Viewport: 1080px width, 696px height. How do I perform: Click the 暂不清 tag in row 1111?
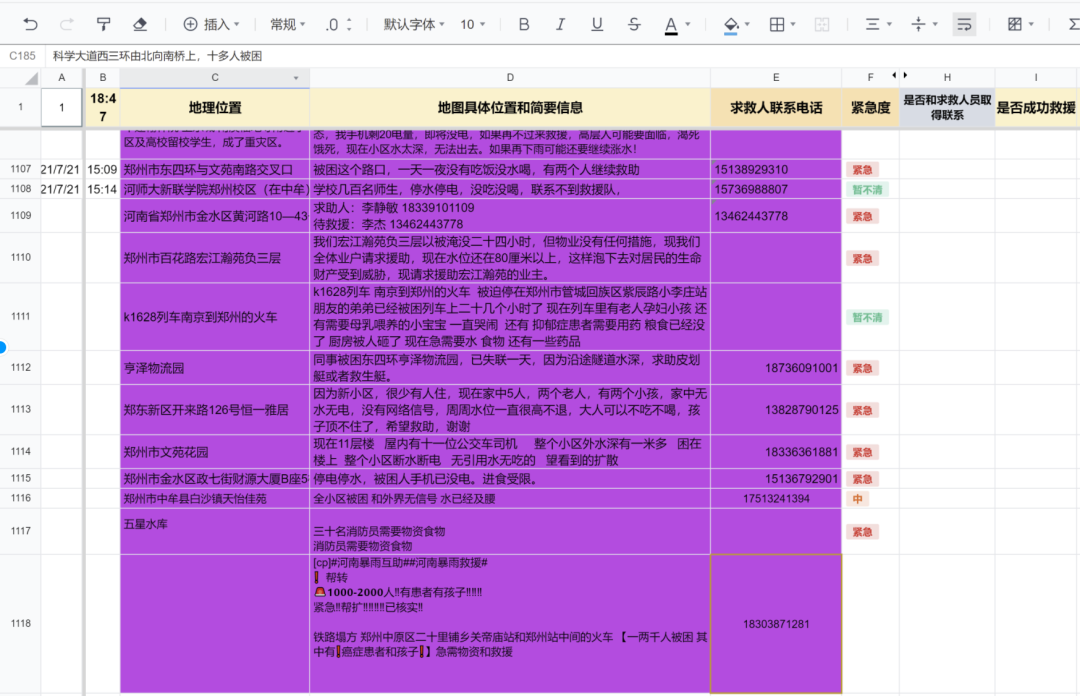(x=867, y=317)
